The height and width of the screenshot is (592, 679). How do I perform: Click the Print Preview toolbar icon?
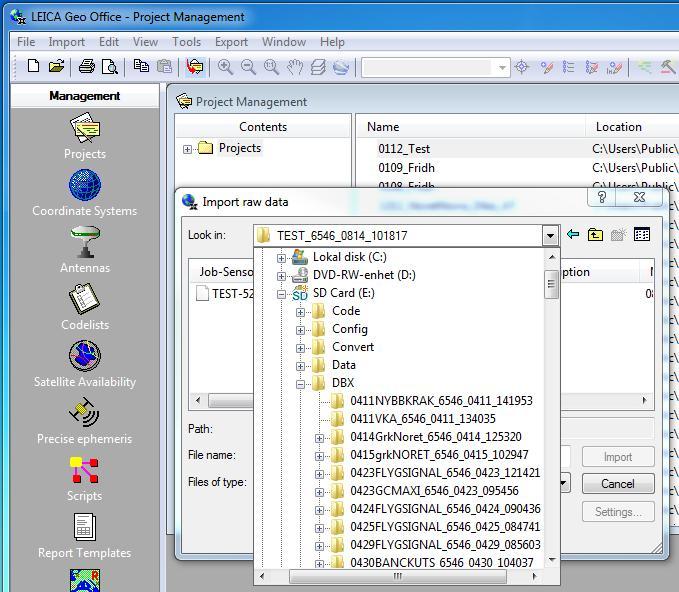pyautogui.click(x=110, y=66)
